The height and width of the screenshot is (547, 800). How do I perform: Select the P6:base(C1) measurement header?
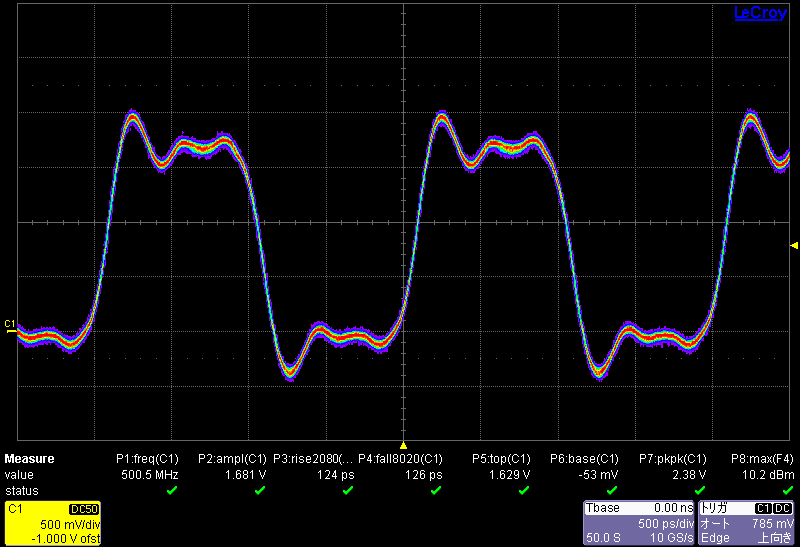(584, 459)
